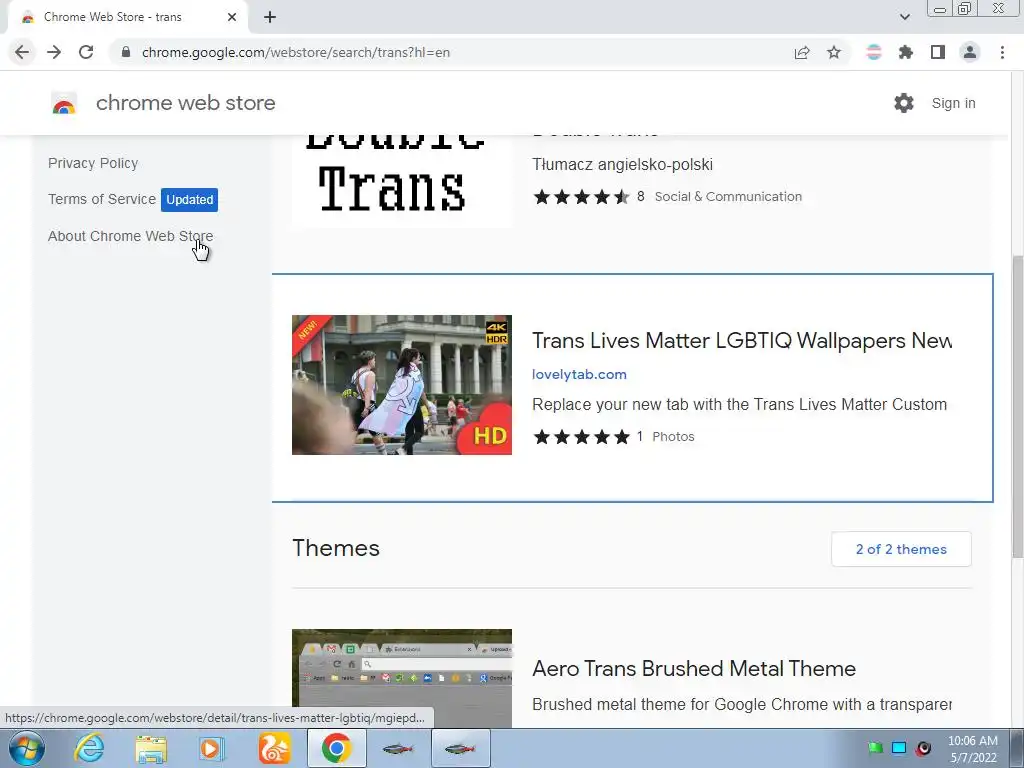This screenshot has height=768, width=1024.
Task: Open the trans flag extension icon
Action: click(x=873, y=52)
